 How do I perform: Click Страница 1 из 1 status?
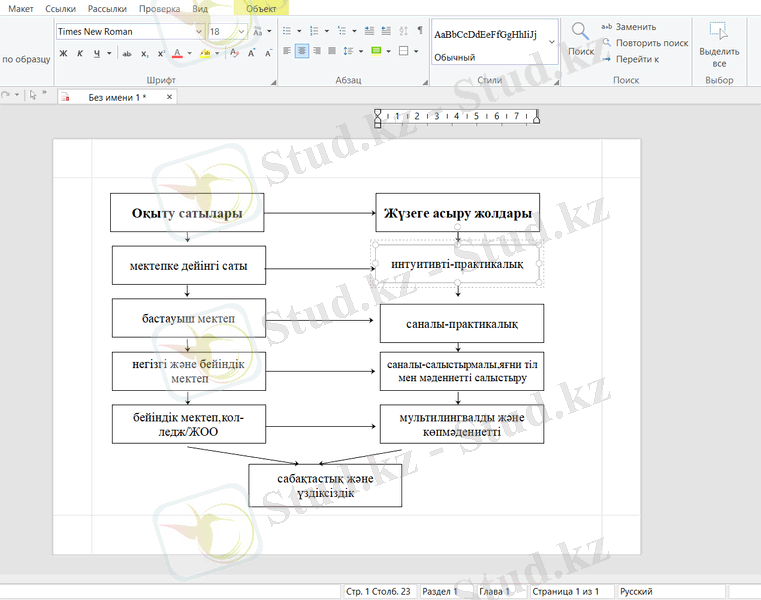[565, 591]
